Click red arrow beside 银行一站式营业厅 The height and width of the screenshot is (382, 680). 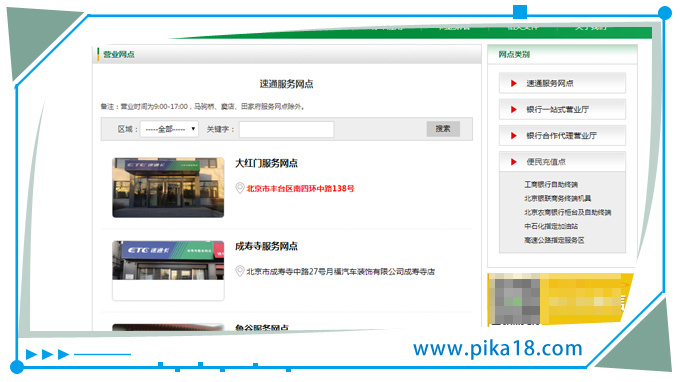(514, 110)
